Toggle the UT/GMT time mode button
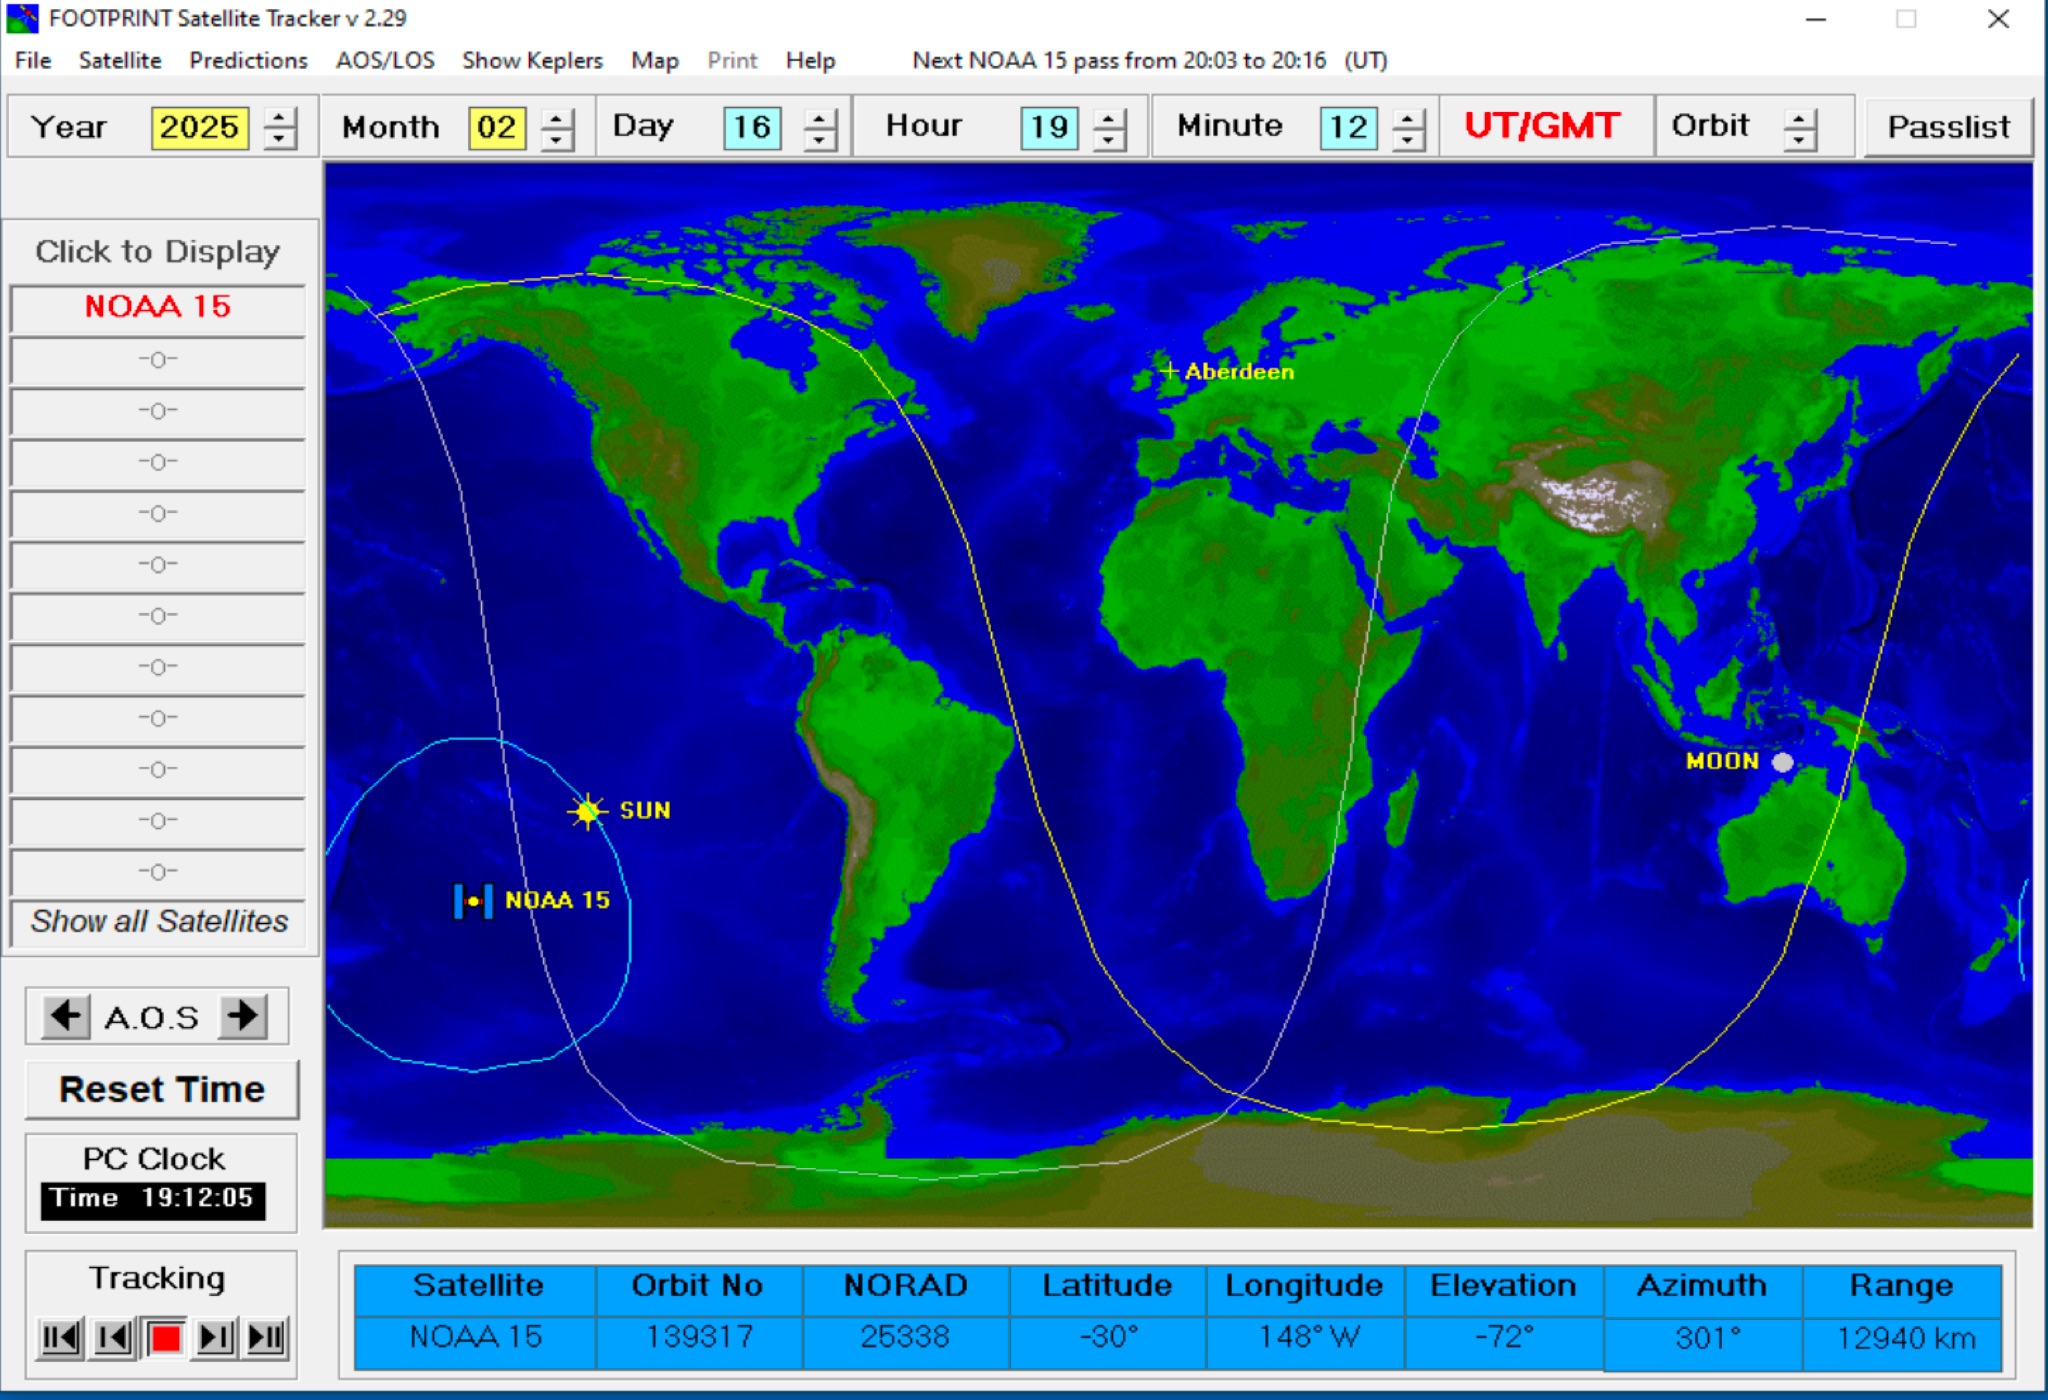Image resolution: width=2048 pixels, height=1400 pixels. (1542, 126)
